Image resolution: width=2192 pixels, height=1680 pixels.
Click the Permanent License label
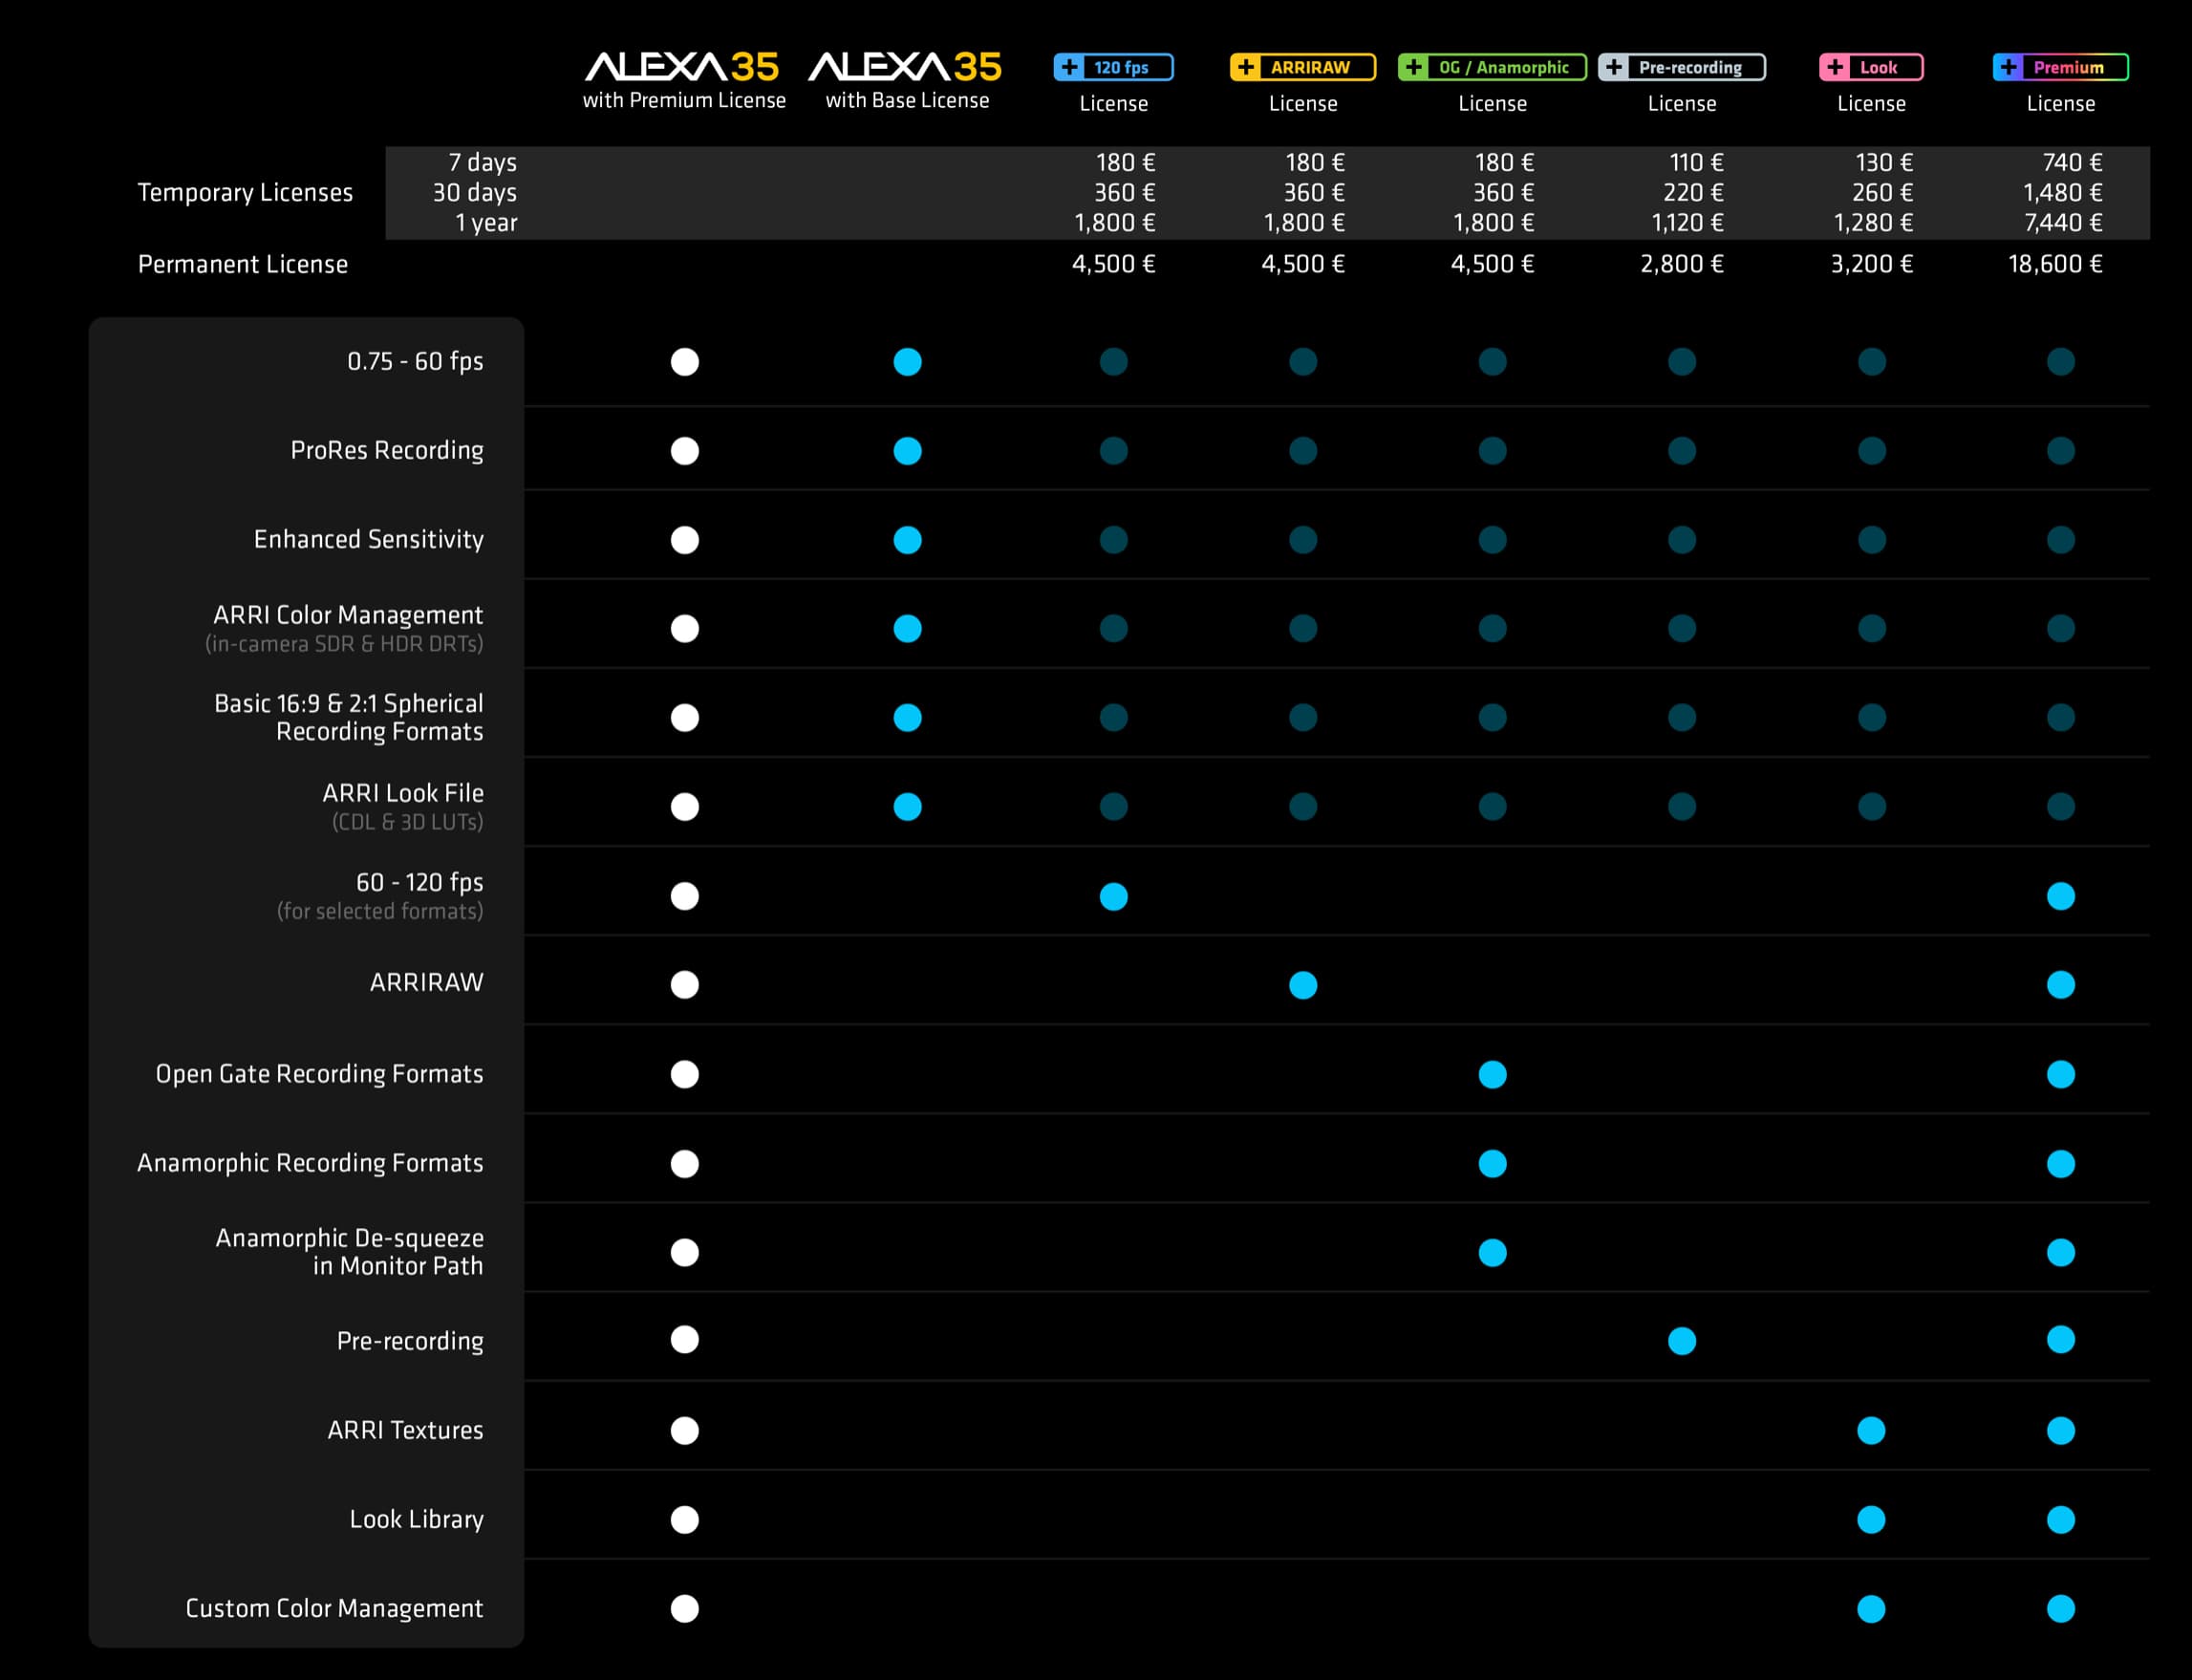pyautogui.click(x=243, y=264)
